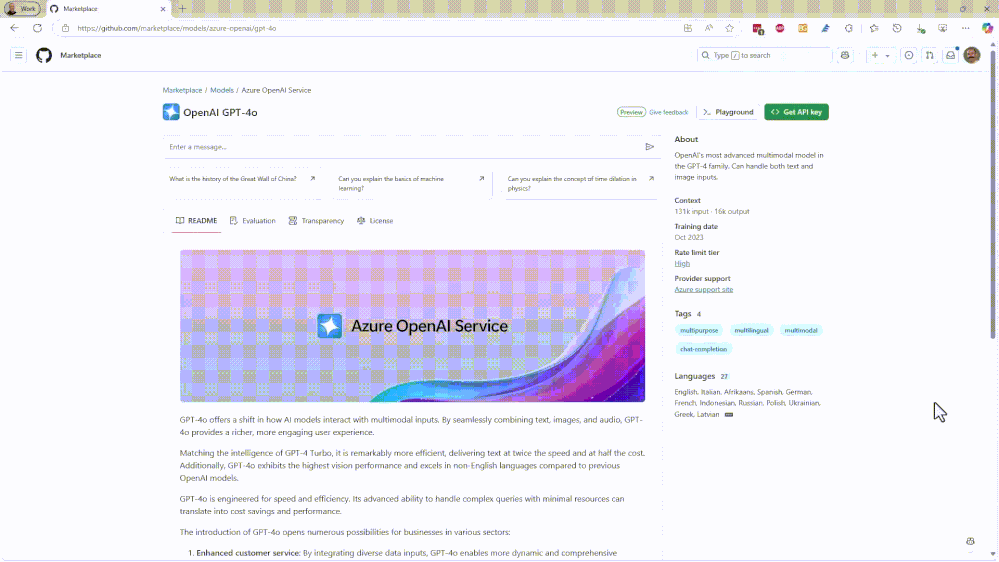Screen dimensions: 999x562
Task: Click the Marketplace breadcrumb link
Action: 182,90
